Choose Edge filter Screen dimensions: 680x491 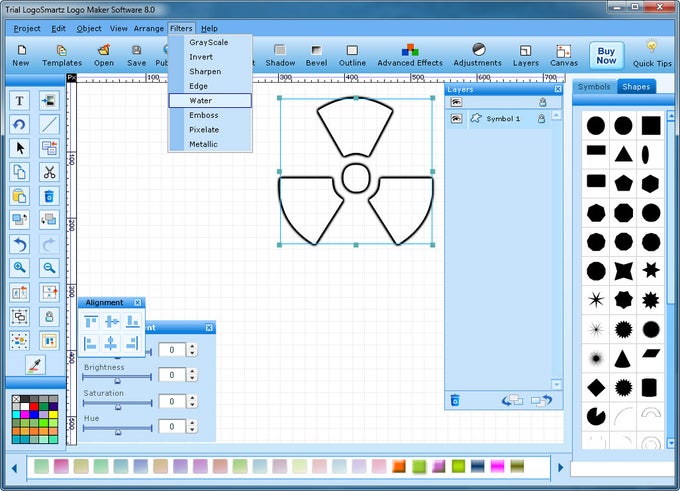click(x=210, y=86)
